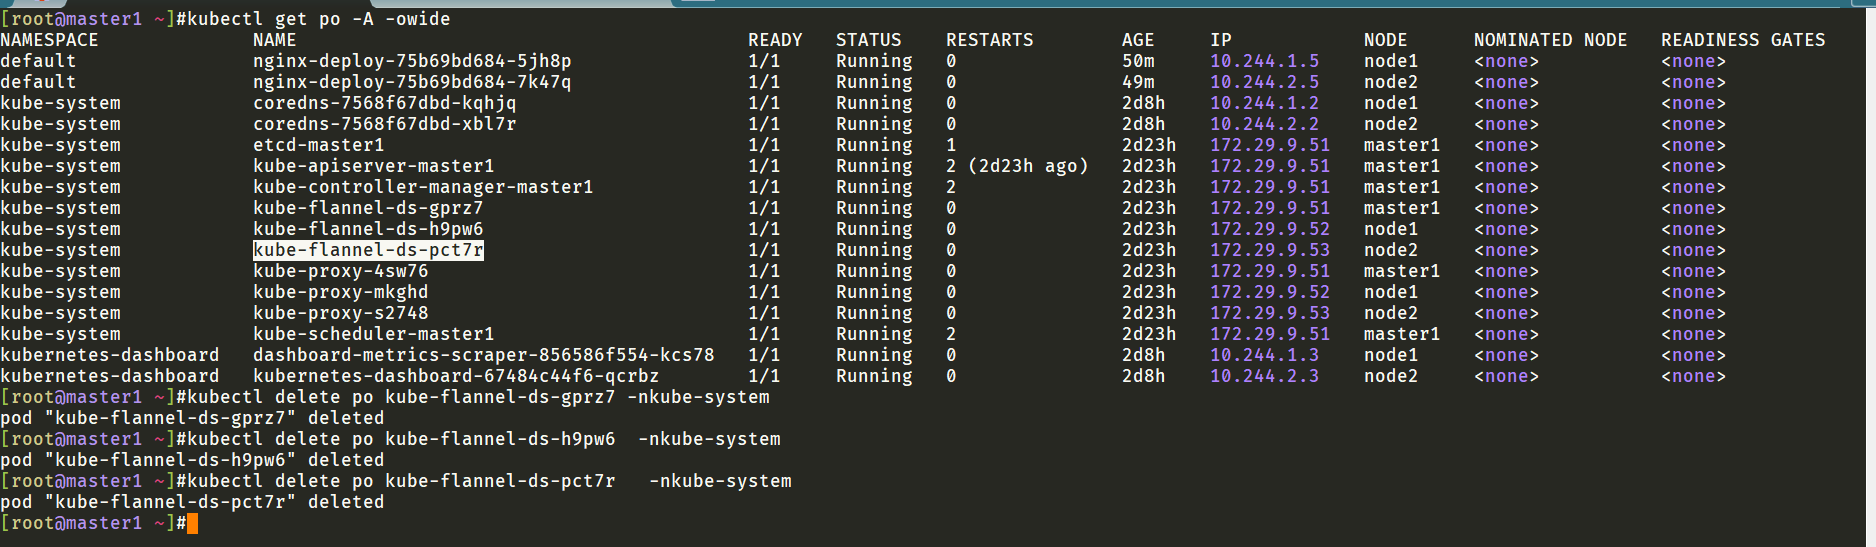Click output pod "kube-flannel-ds-pct7r" deleted

[x=192, y=502]
